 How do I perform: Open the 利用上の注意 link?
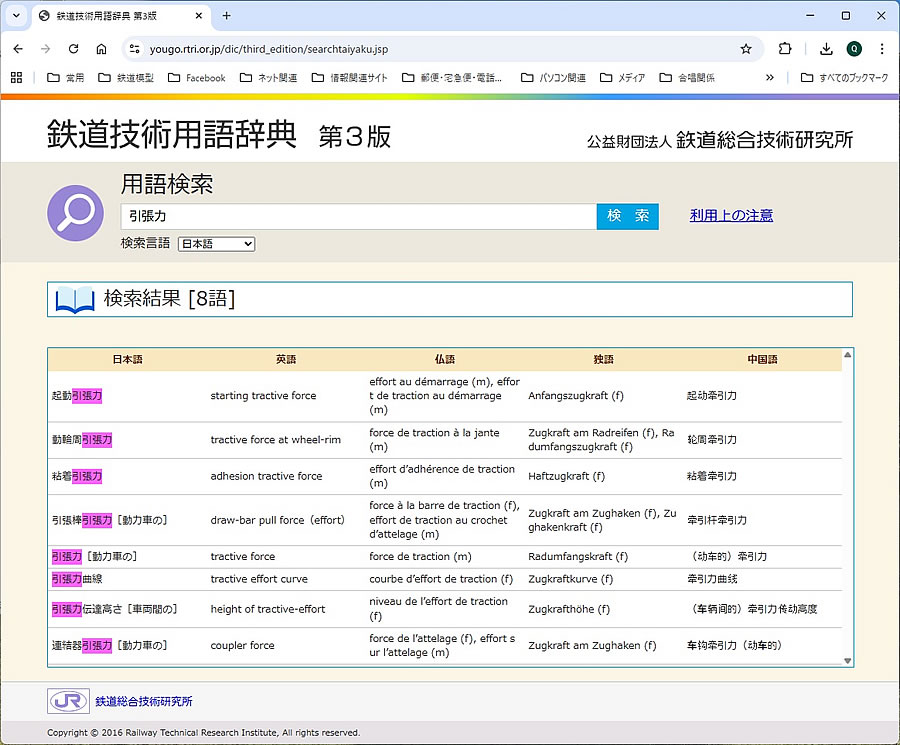[x=731, y=215]
